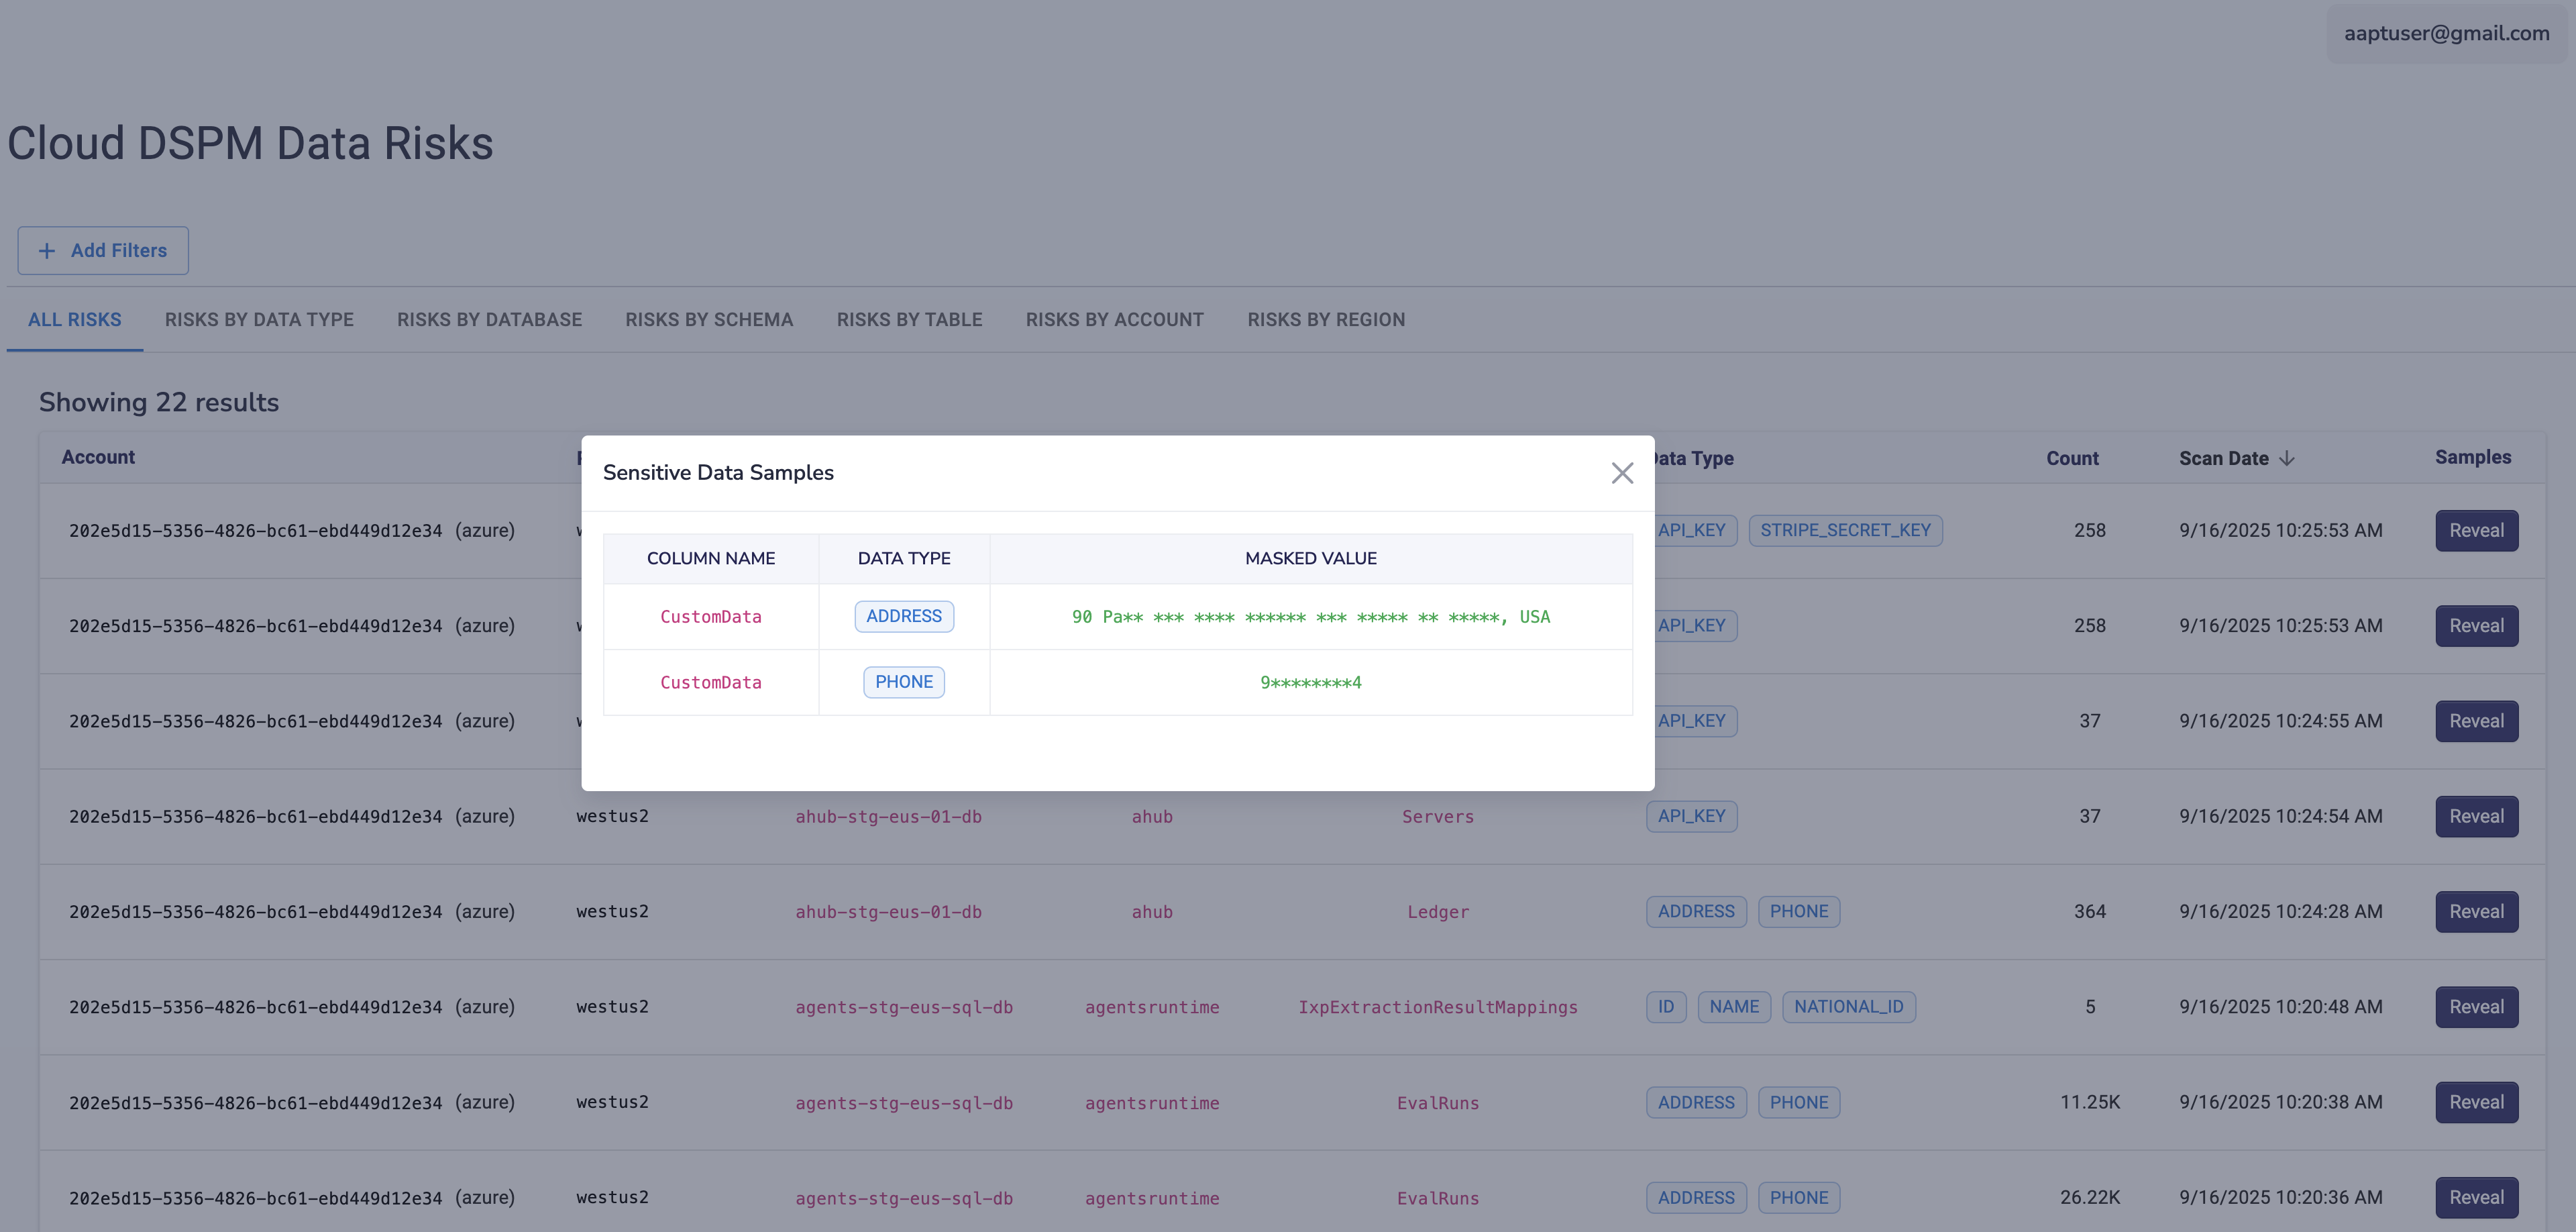The image size is (2576, 1232).
Task: View the Risks by Region tab
Action: 1326,320
